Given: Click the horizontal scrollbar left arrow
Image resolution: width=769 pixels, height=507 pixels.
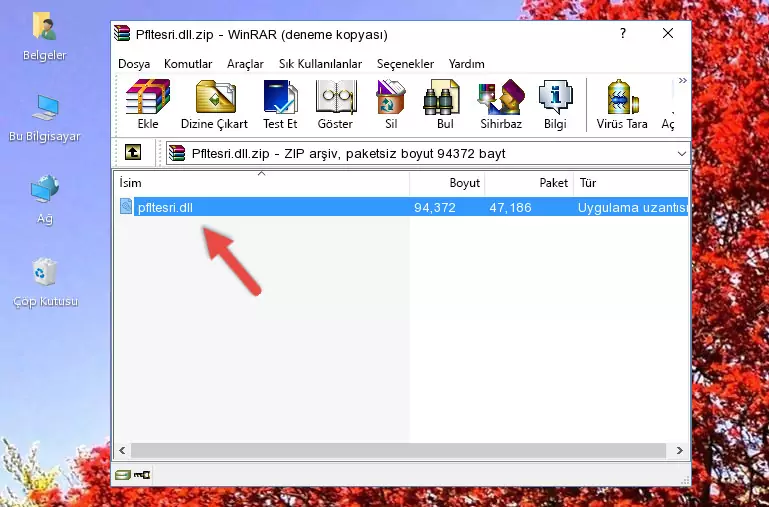Looking at the screenshot, I should (122, 450).
